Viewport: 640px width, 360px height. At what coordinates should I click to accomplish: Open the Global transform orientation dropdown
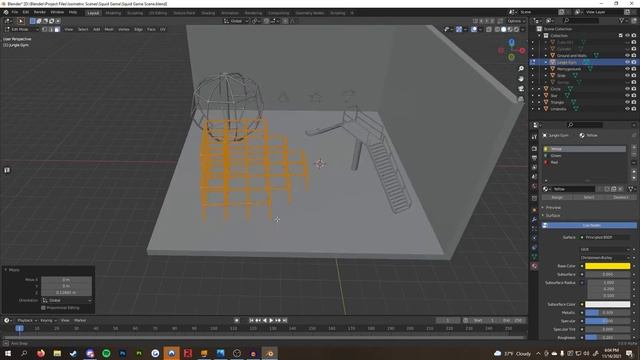point(236,21)
